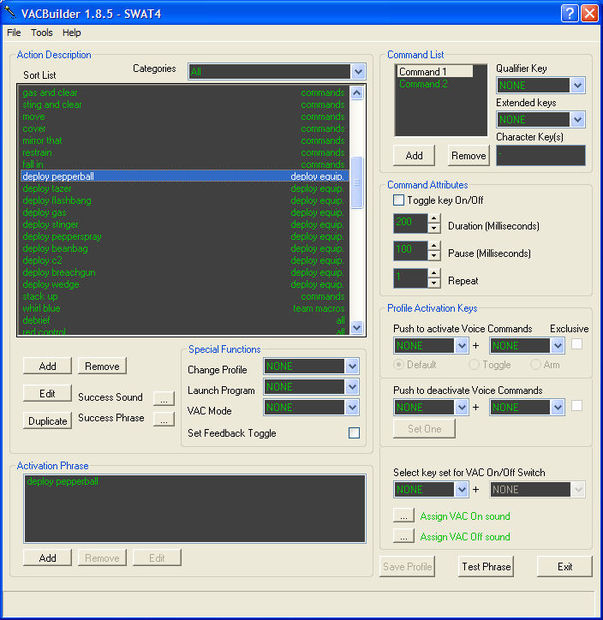Screen dimensions: 603x620
Task: Browse for Success Phrase file
Action: click(164, 419)
